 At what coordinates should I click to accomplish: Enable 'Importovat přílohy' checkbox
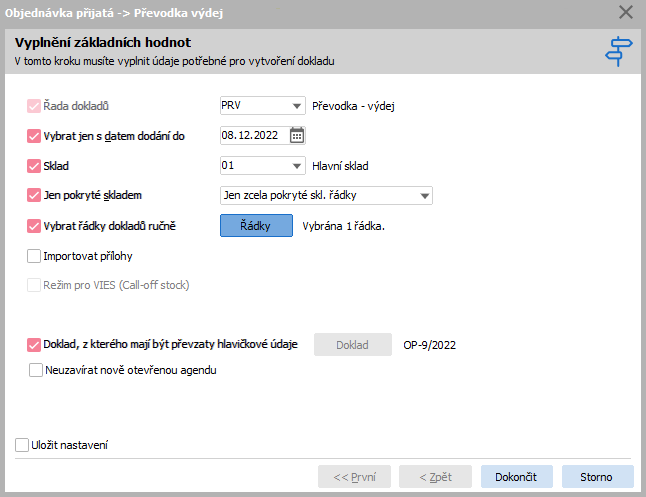coord(34,256)
